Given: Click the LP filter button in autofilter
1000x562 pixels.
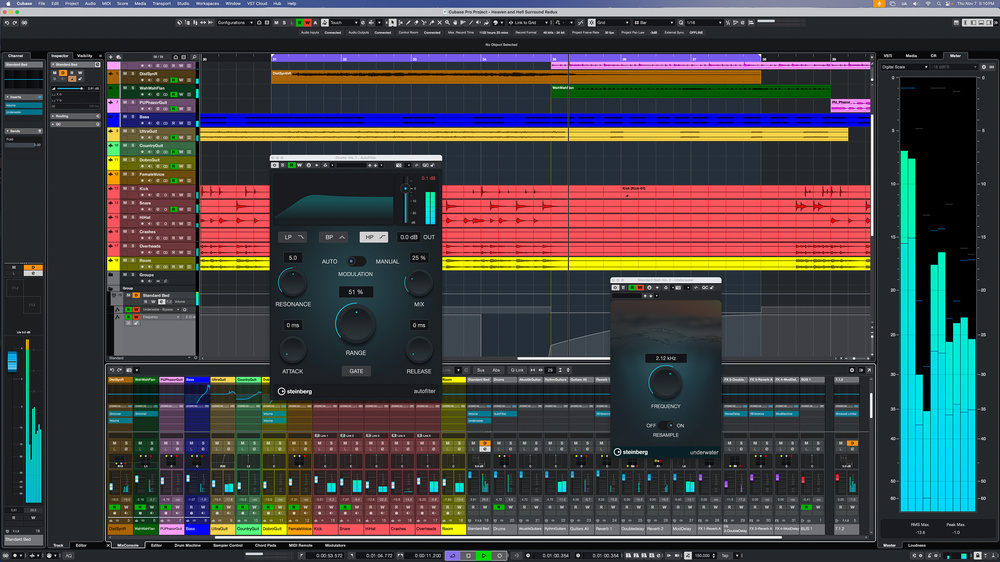Looking at the screenshot, I should point(293,237).
